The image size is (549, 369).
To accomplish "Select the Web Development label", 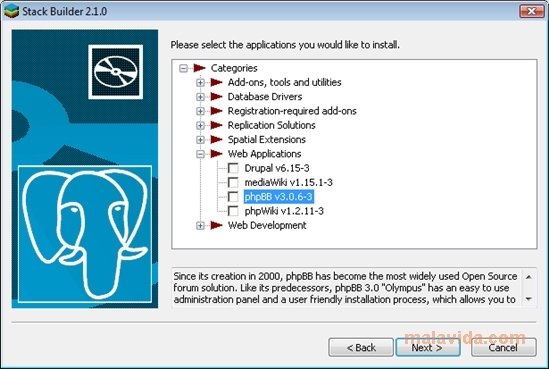I will tap(267, 225).
